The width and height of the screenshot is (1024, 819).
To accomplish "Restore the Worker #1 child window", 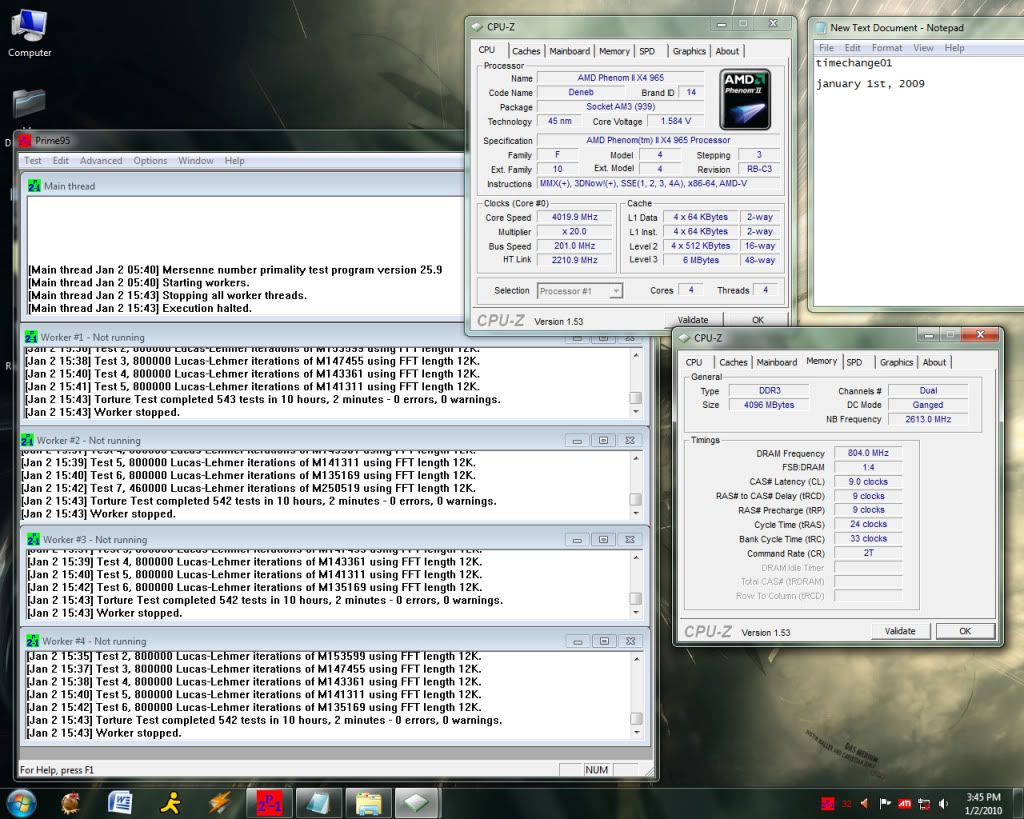I will coord(604,338).
